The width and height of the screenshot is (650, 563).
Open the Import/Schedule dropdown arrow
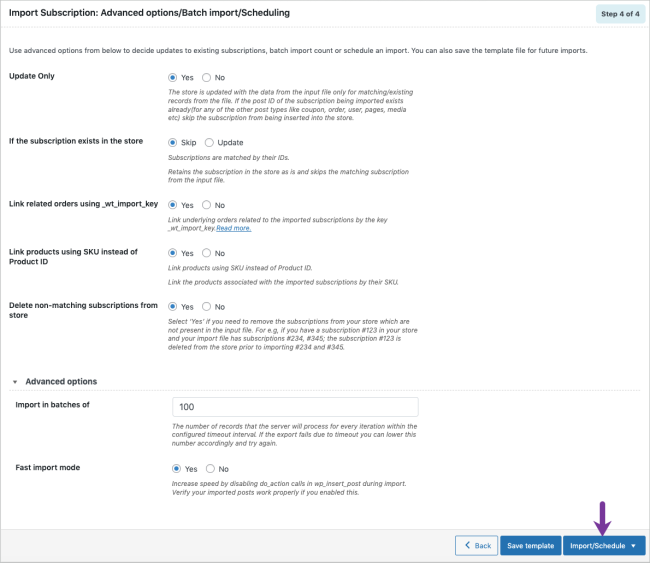click(x=633, y=546)
